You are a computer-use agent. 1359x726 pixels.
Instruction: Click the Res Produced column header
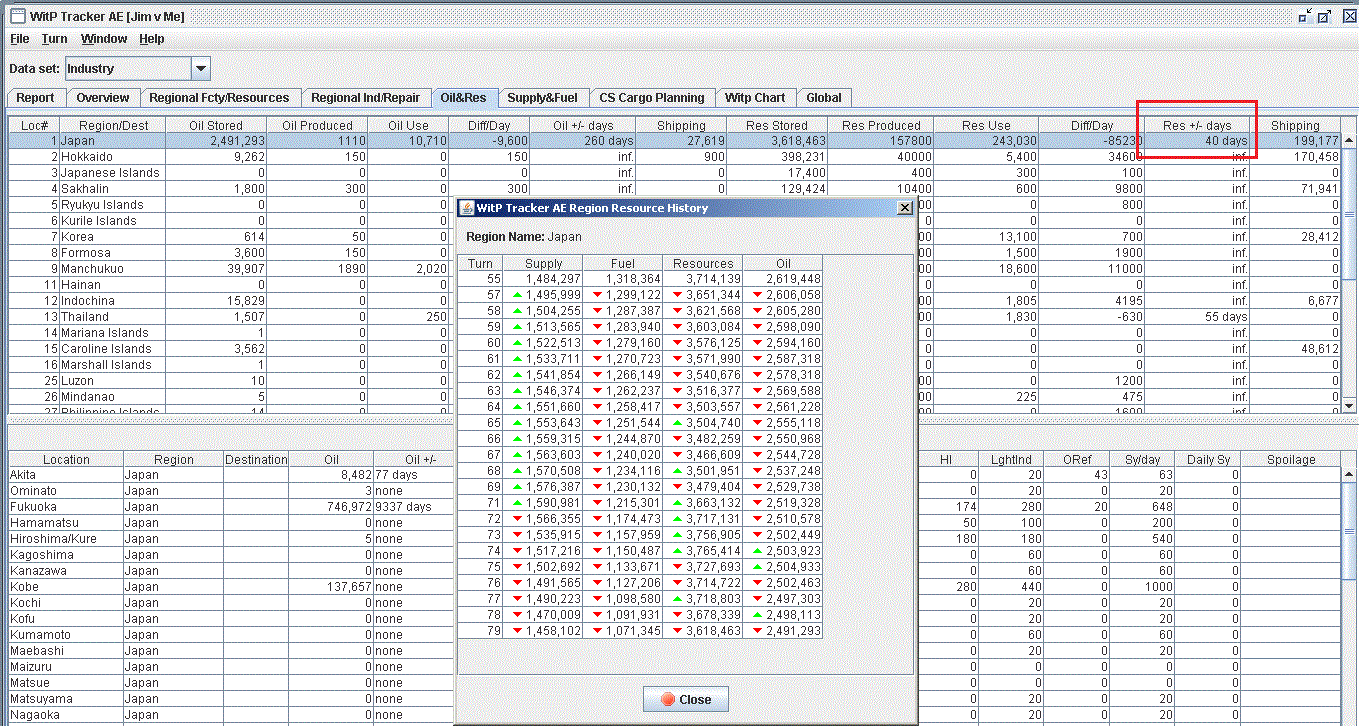coord(880,125)
